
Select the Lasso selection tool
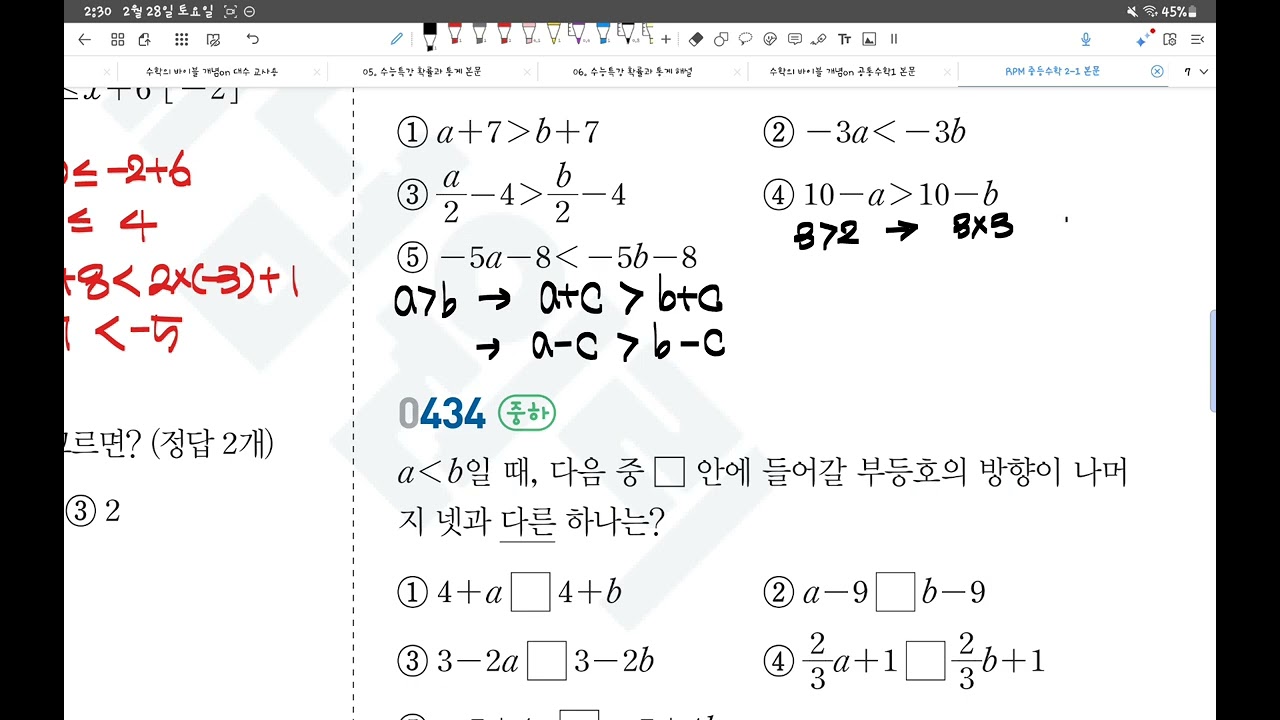746,39
